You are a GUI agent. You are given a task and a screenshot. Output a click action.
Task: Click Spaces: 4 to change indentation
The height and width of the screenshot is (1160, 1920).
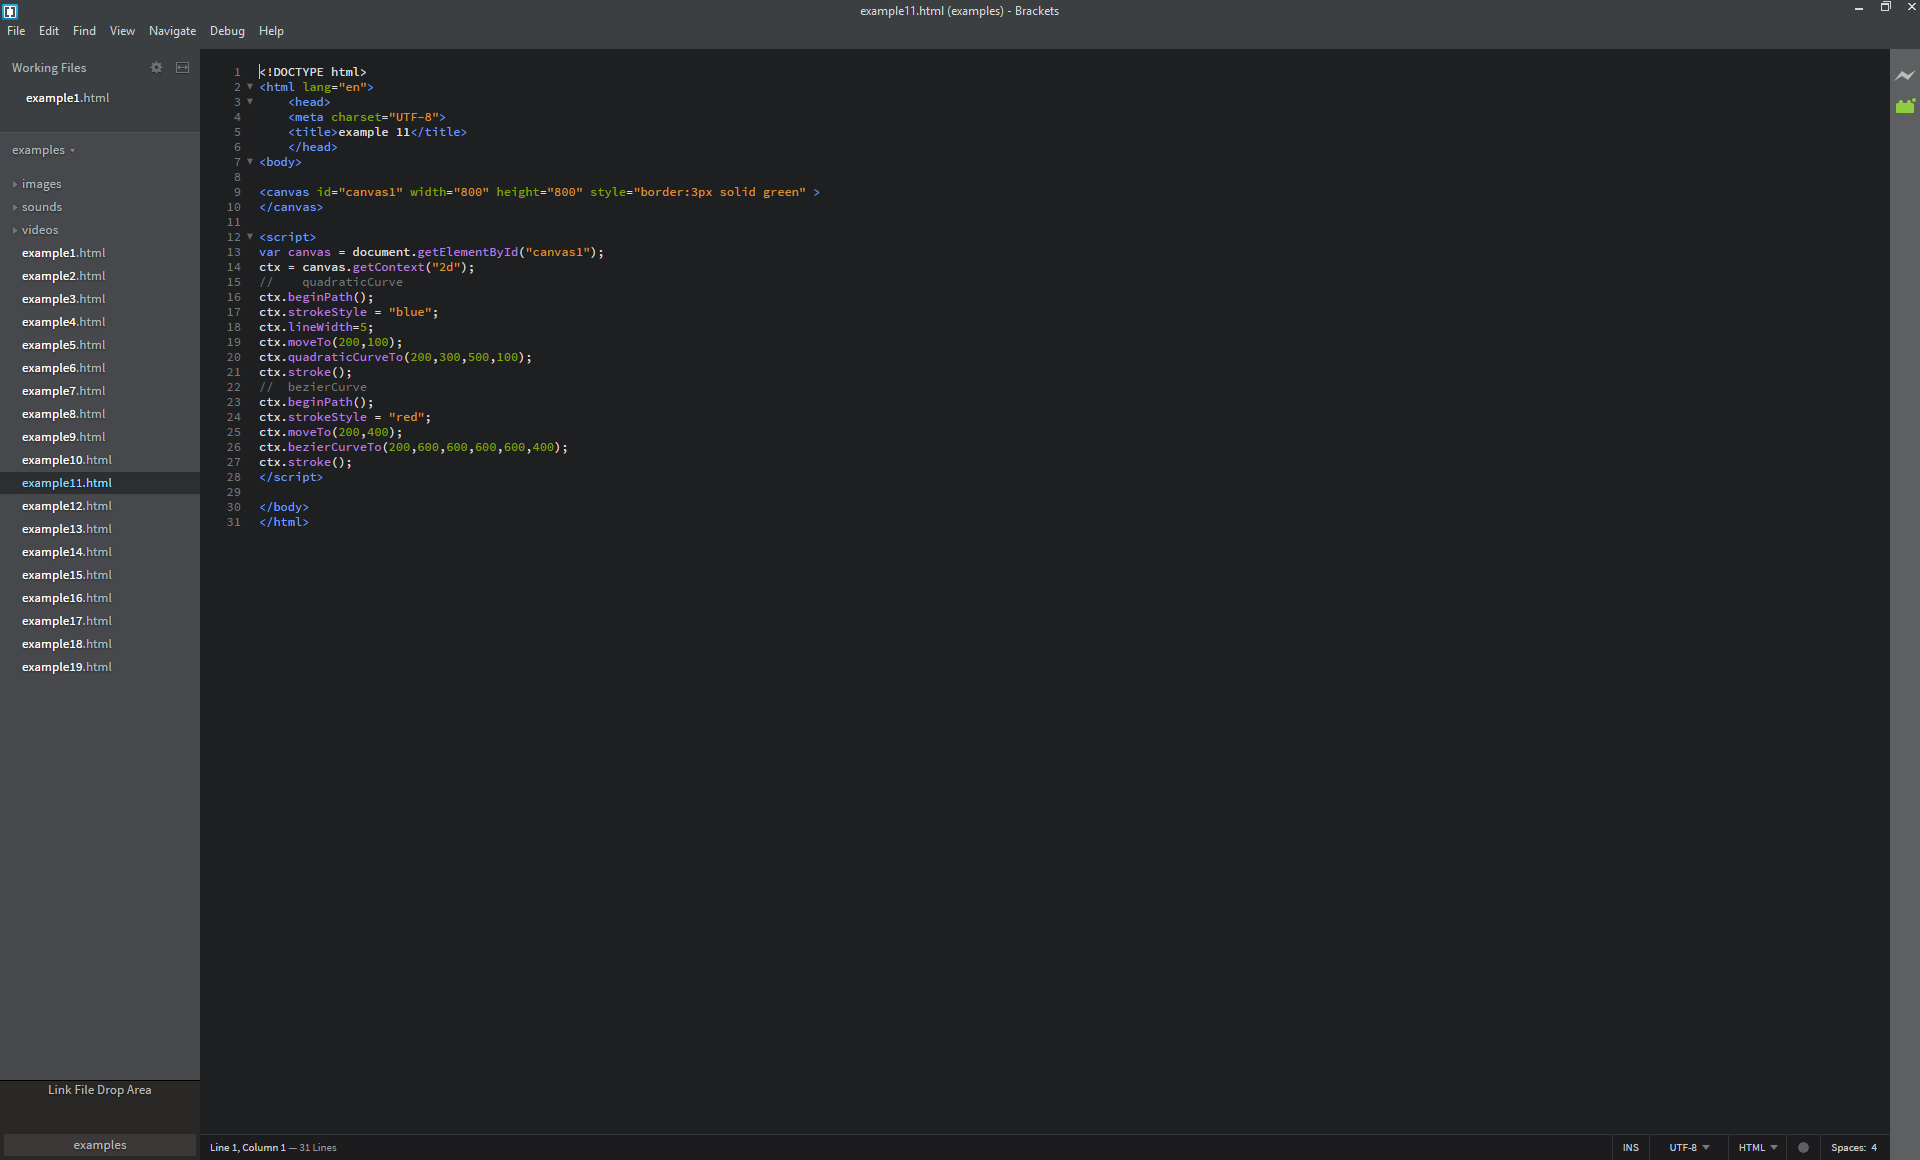point(1855,1147)
